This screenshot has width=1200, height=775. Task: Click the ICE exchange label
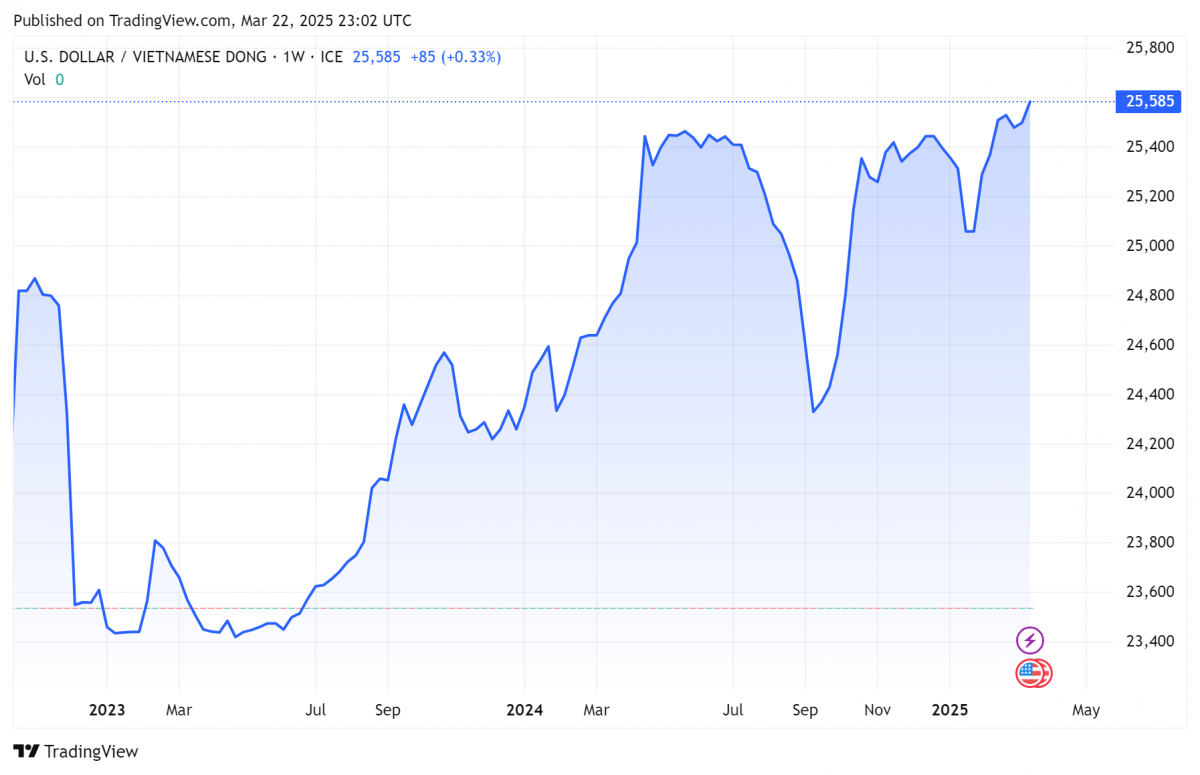[330, 57]
